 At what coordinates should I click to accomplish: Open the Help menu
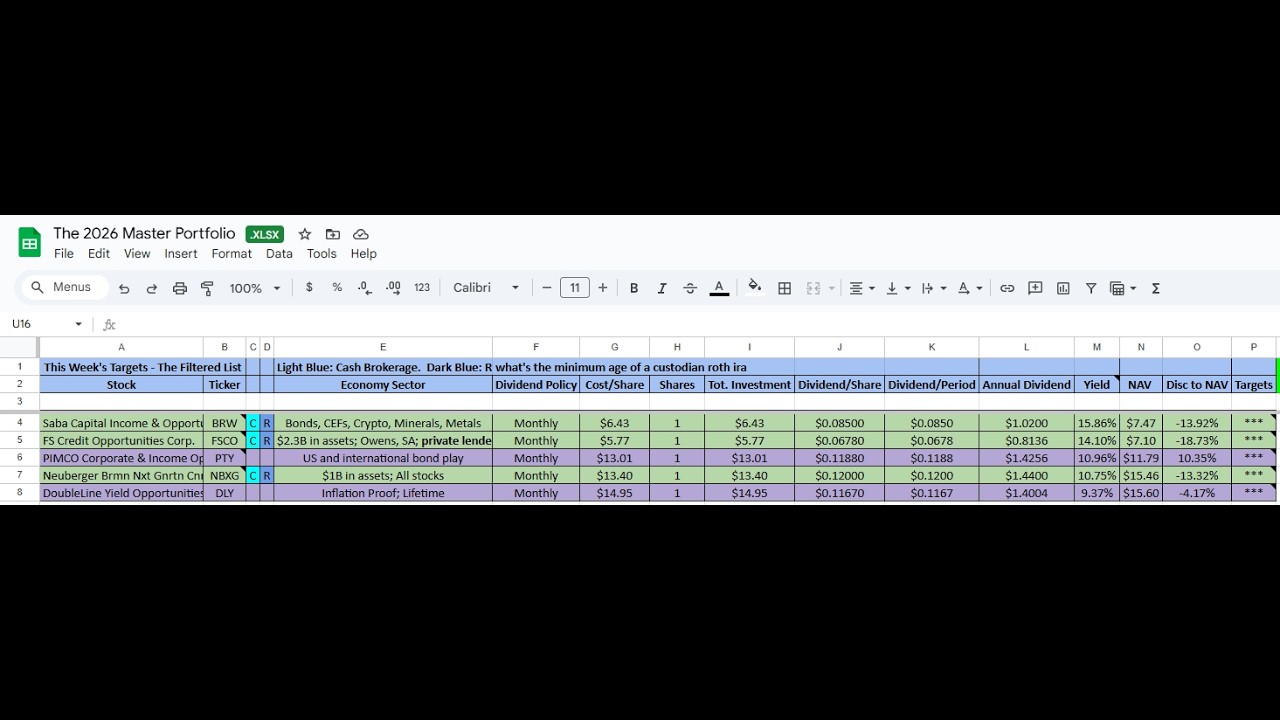pyautogui.click(x=364, y=254)
